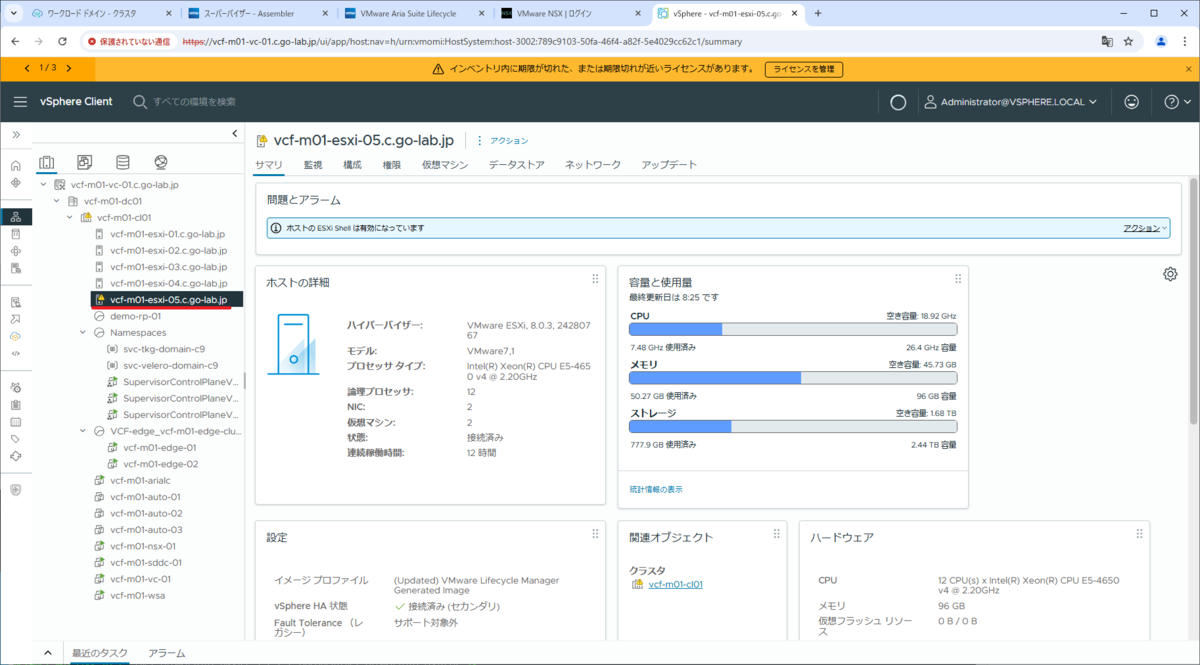Click the browser address bar URL
The height and width of the screenshot is (665, 1200).
(462, 42)
